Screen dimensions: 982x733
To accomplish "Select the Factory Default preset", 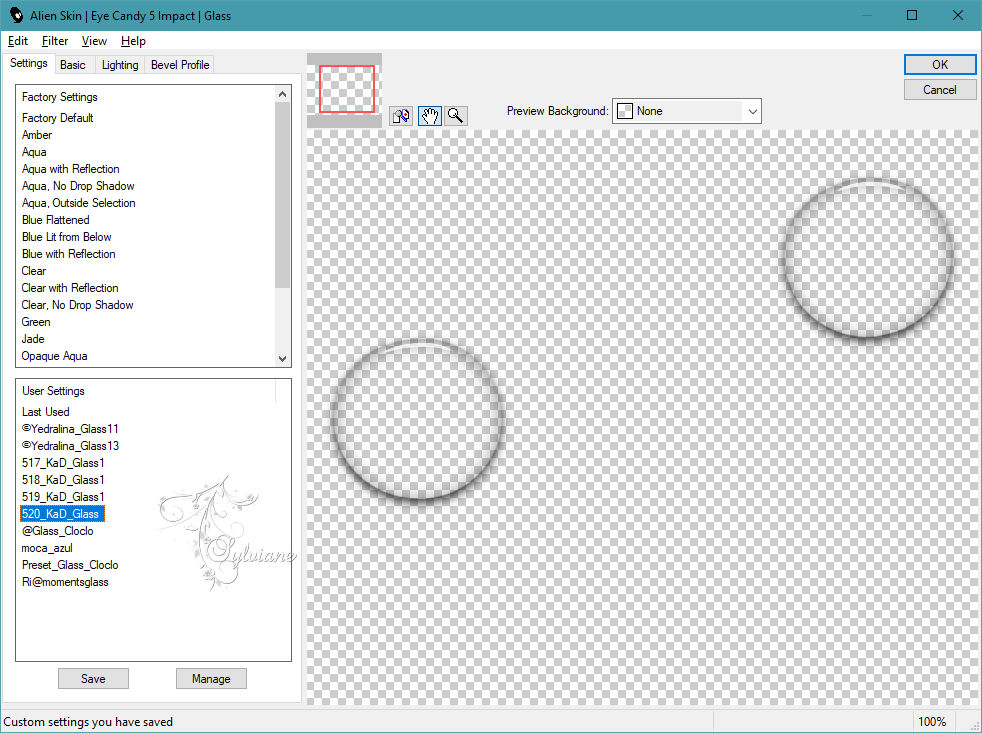I will [x=58, y=118].
